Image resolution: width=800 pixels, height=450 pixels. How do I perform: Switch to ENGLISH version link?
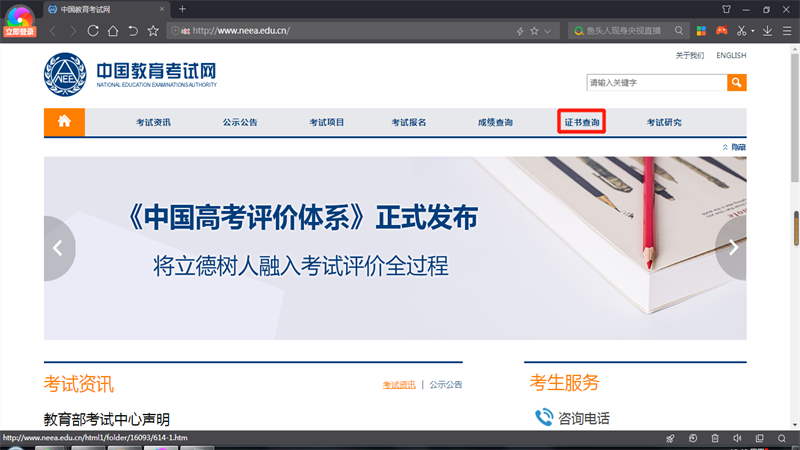pos(731,56)
